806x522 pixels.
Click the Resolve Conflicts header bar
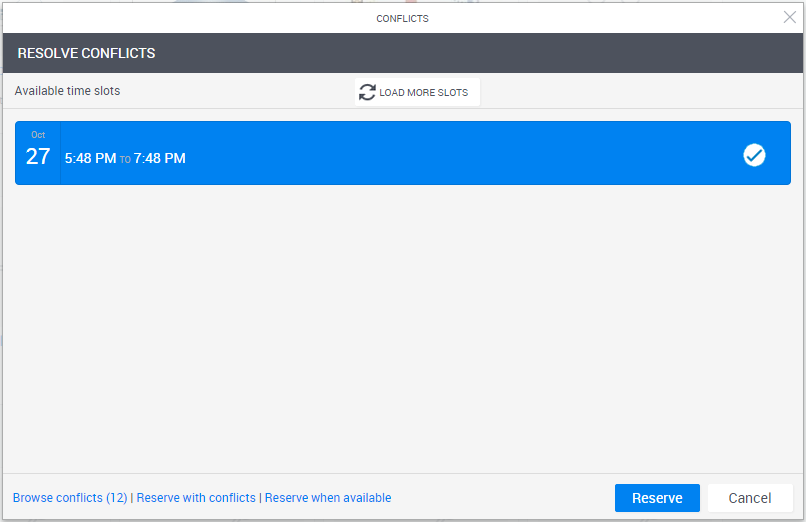pos(400,53)
